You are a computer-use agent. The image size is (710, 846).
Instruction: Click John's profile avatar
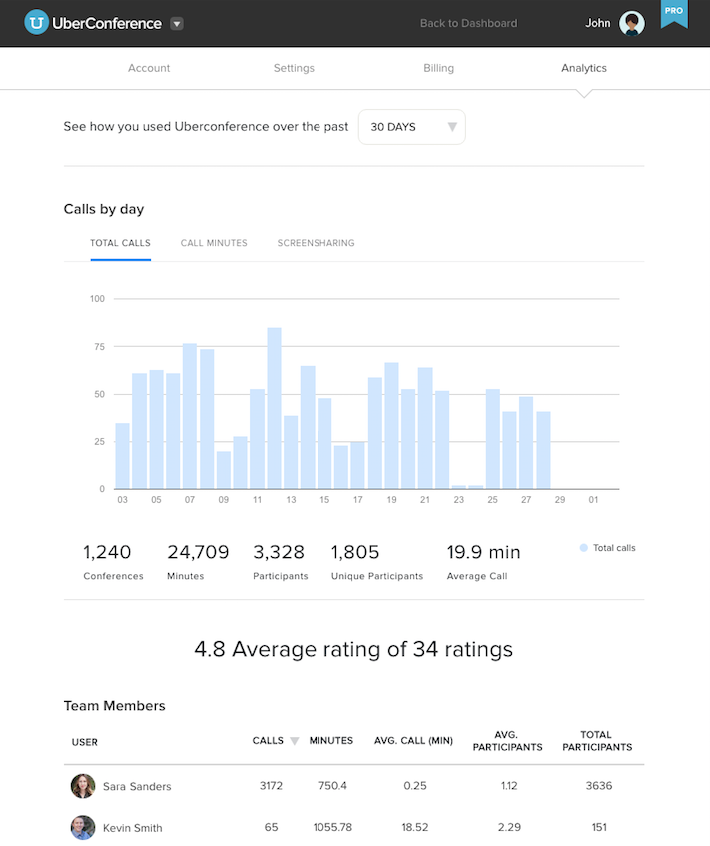click(632, 23)
